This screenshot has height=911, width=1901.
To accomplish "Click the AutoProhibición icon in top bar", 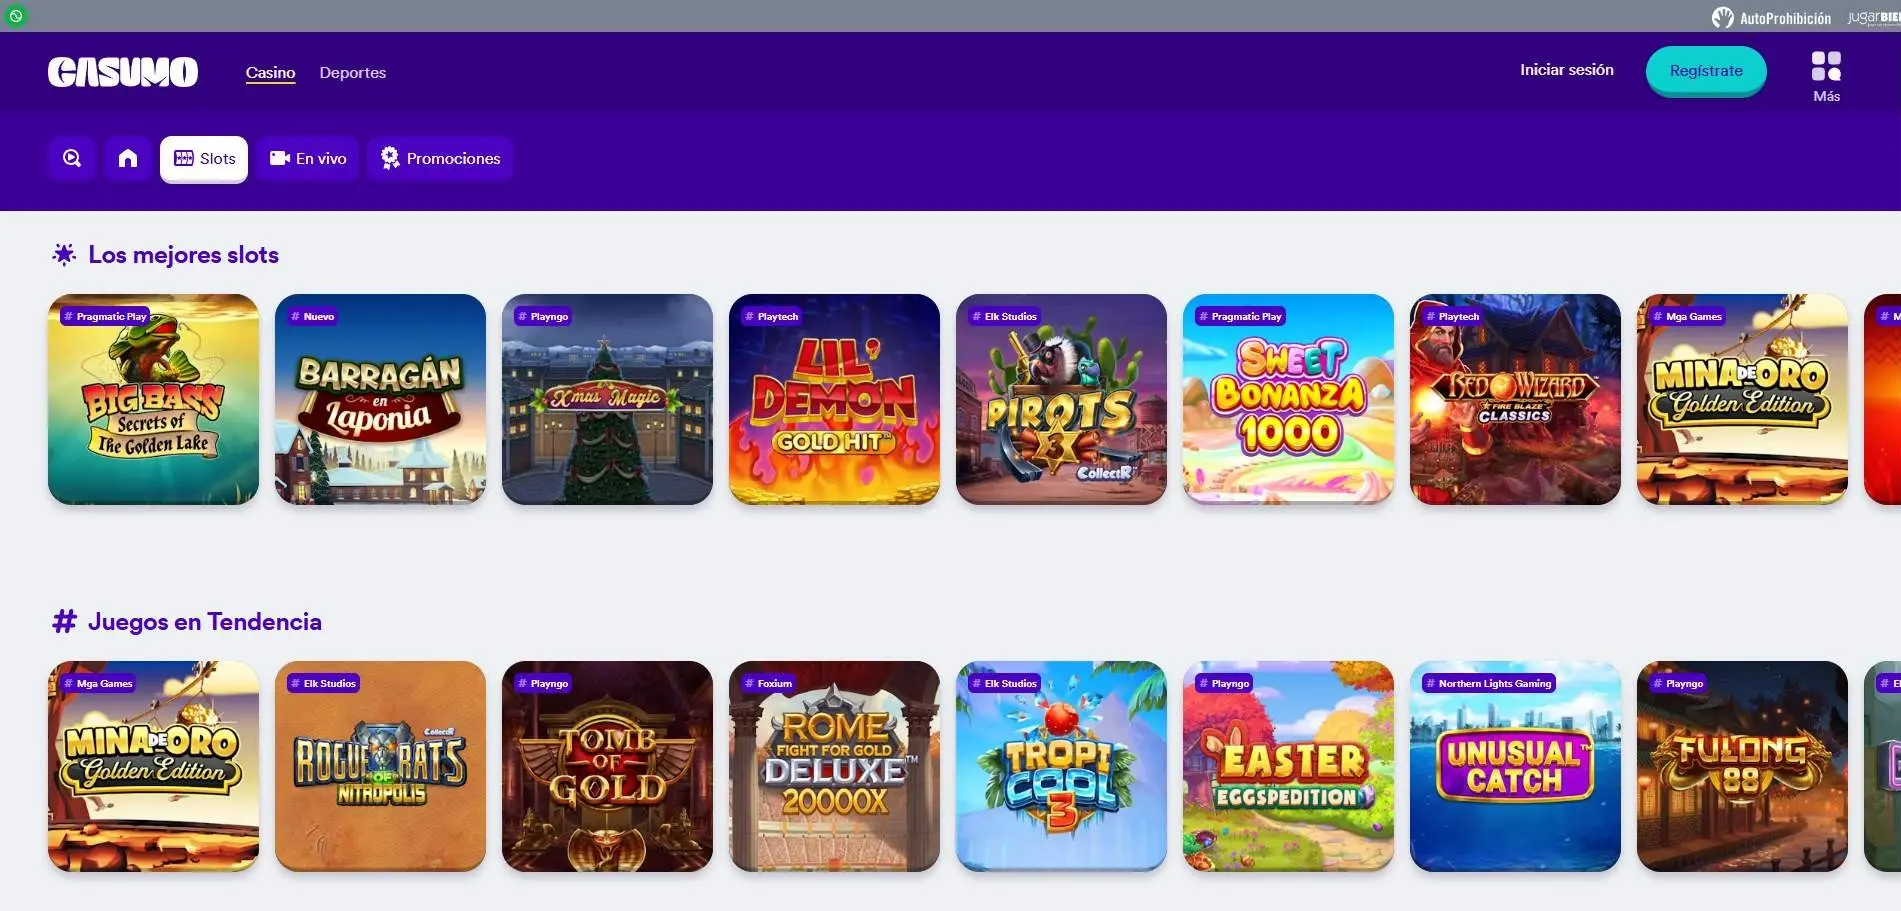I will click(1722, 17).
